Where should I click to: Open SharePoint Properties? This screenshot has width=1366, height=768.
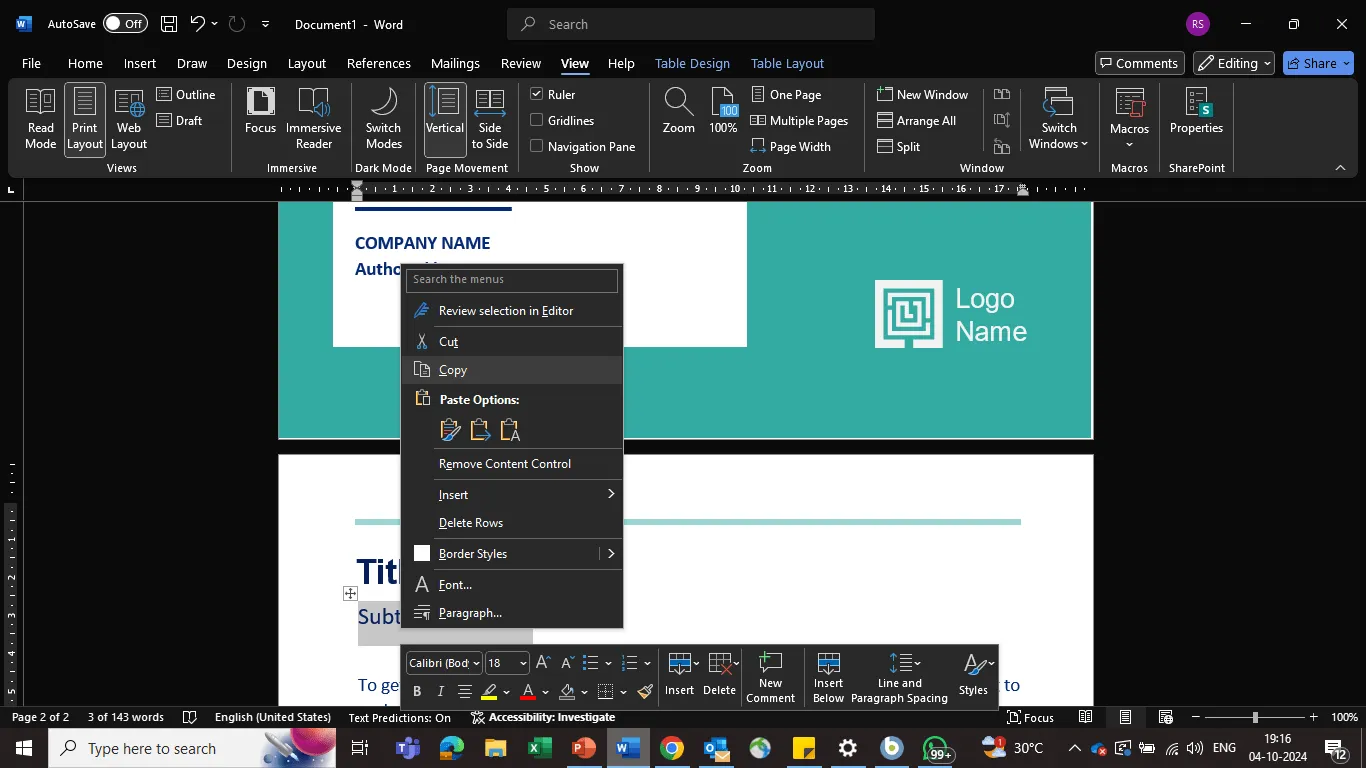[x=1196, y=111]
